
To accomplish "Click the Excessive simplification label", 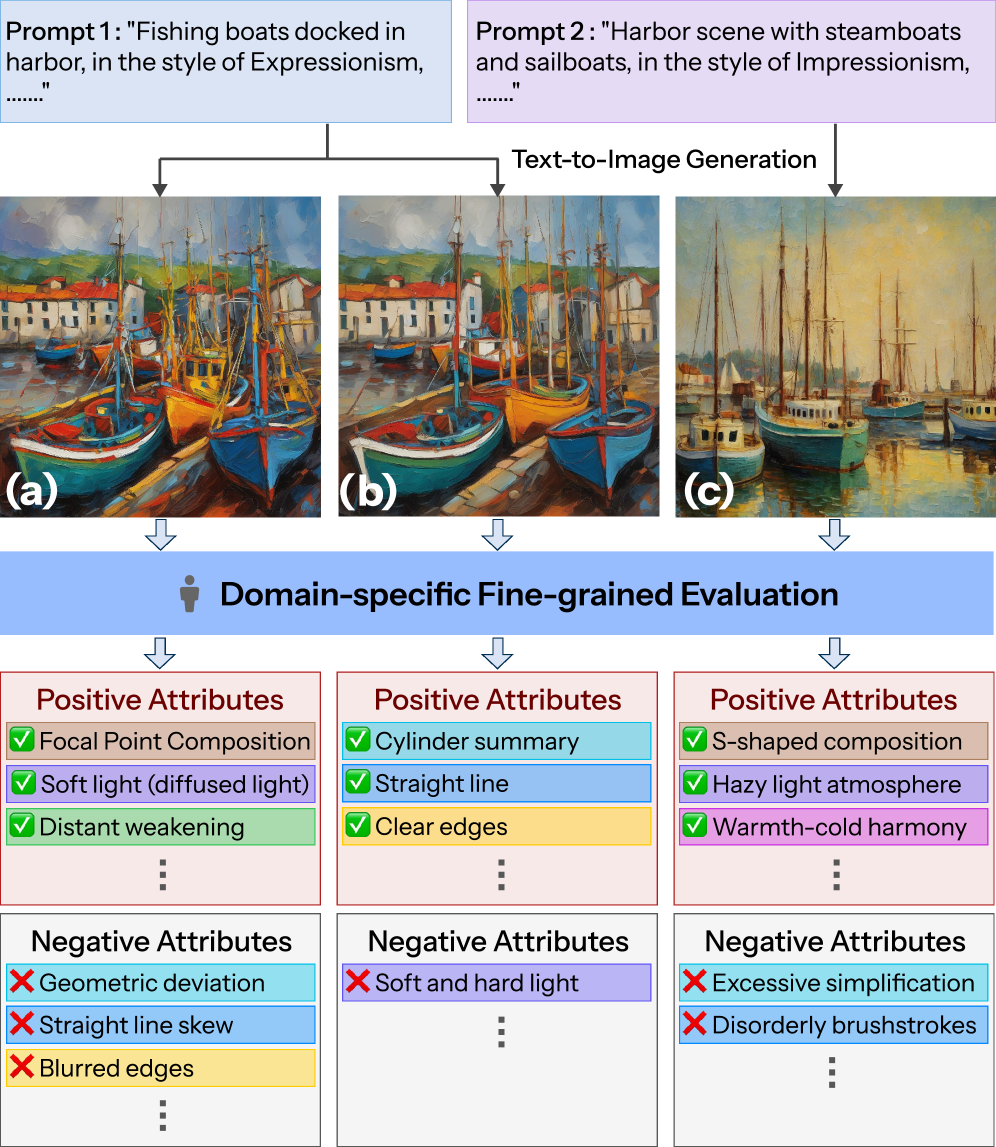I will [x=843, y=982].
